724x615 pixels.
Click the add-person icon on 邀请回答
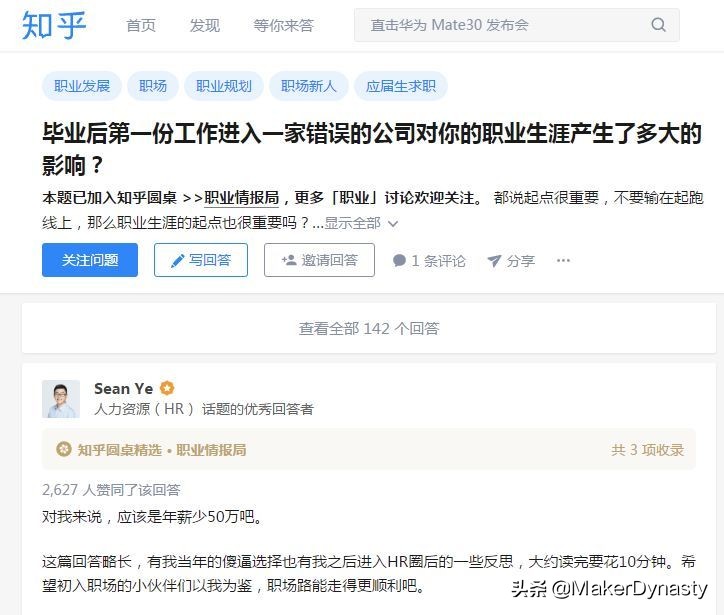coord(289,260)
